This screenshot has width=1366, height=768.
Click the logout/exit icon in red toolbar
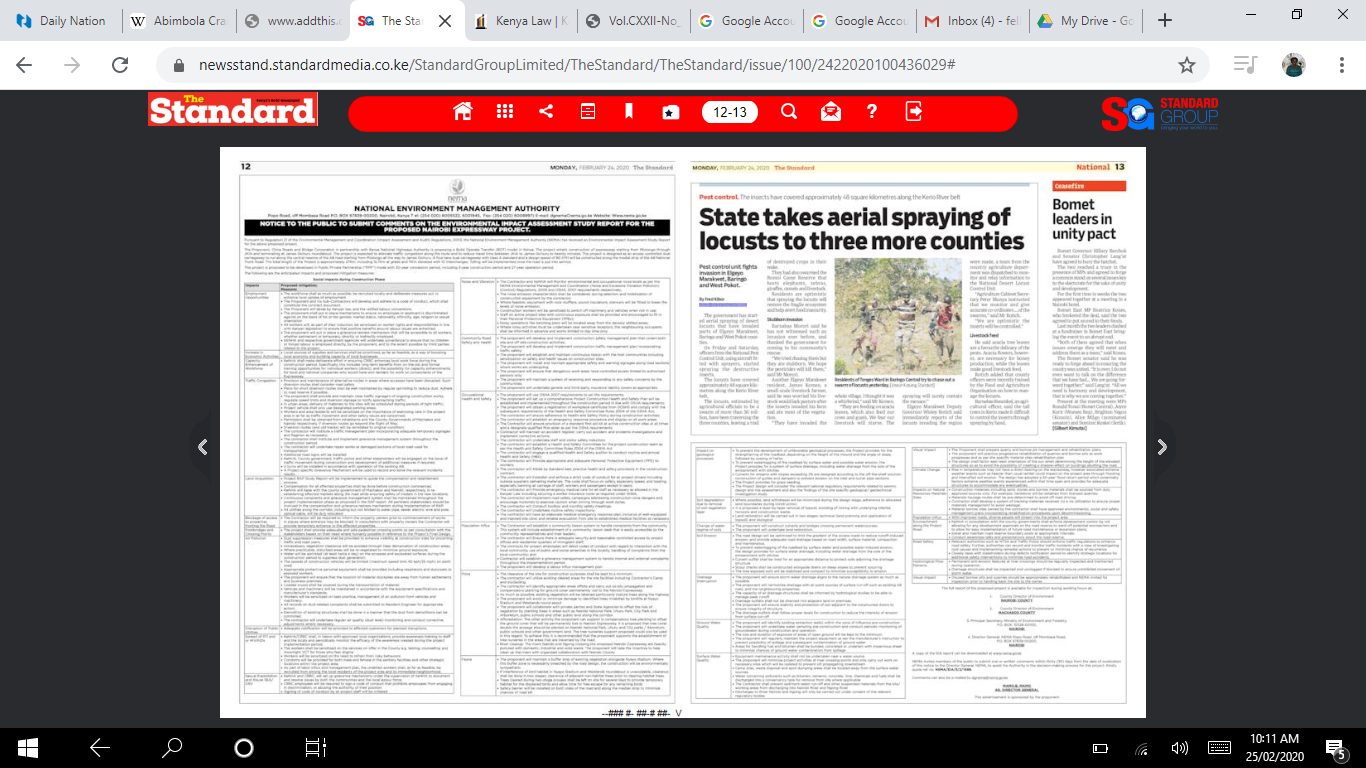point(914,111)
